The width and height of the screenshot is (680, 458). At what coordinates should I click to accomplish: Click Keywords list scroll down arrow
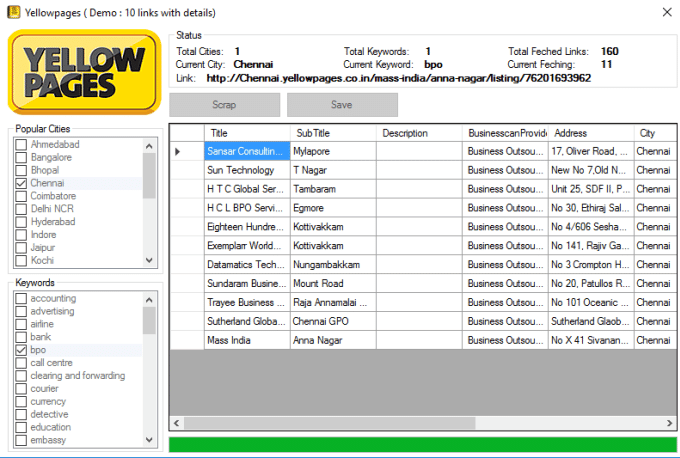pos(149,439)
